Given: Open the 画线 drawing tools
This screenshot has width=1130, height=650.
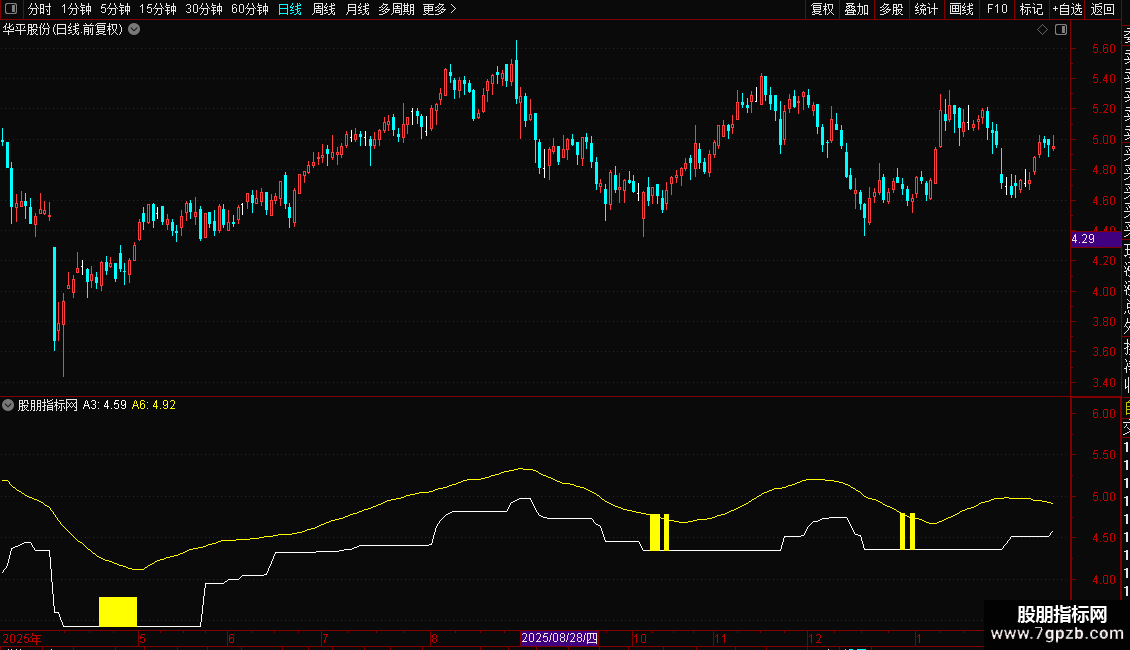Looking at the screenshot, I should [961, 9].
